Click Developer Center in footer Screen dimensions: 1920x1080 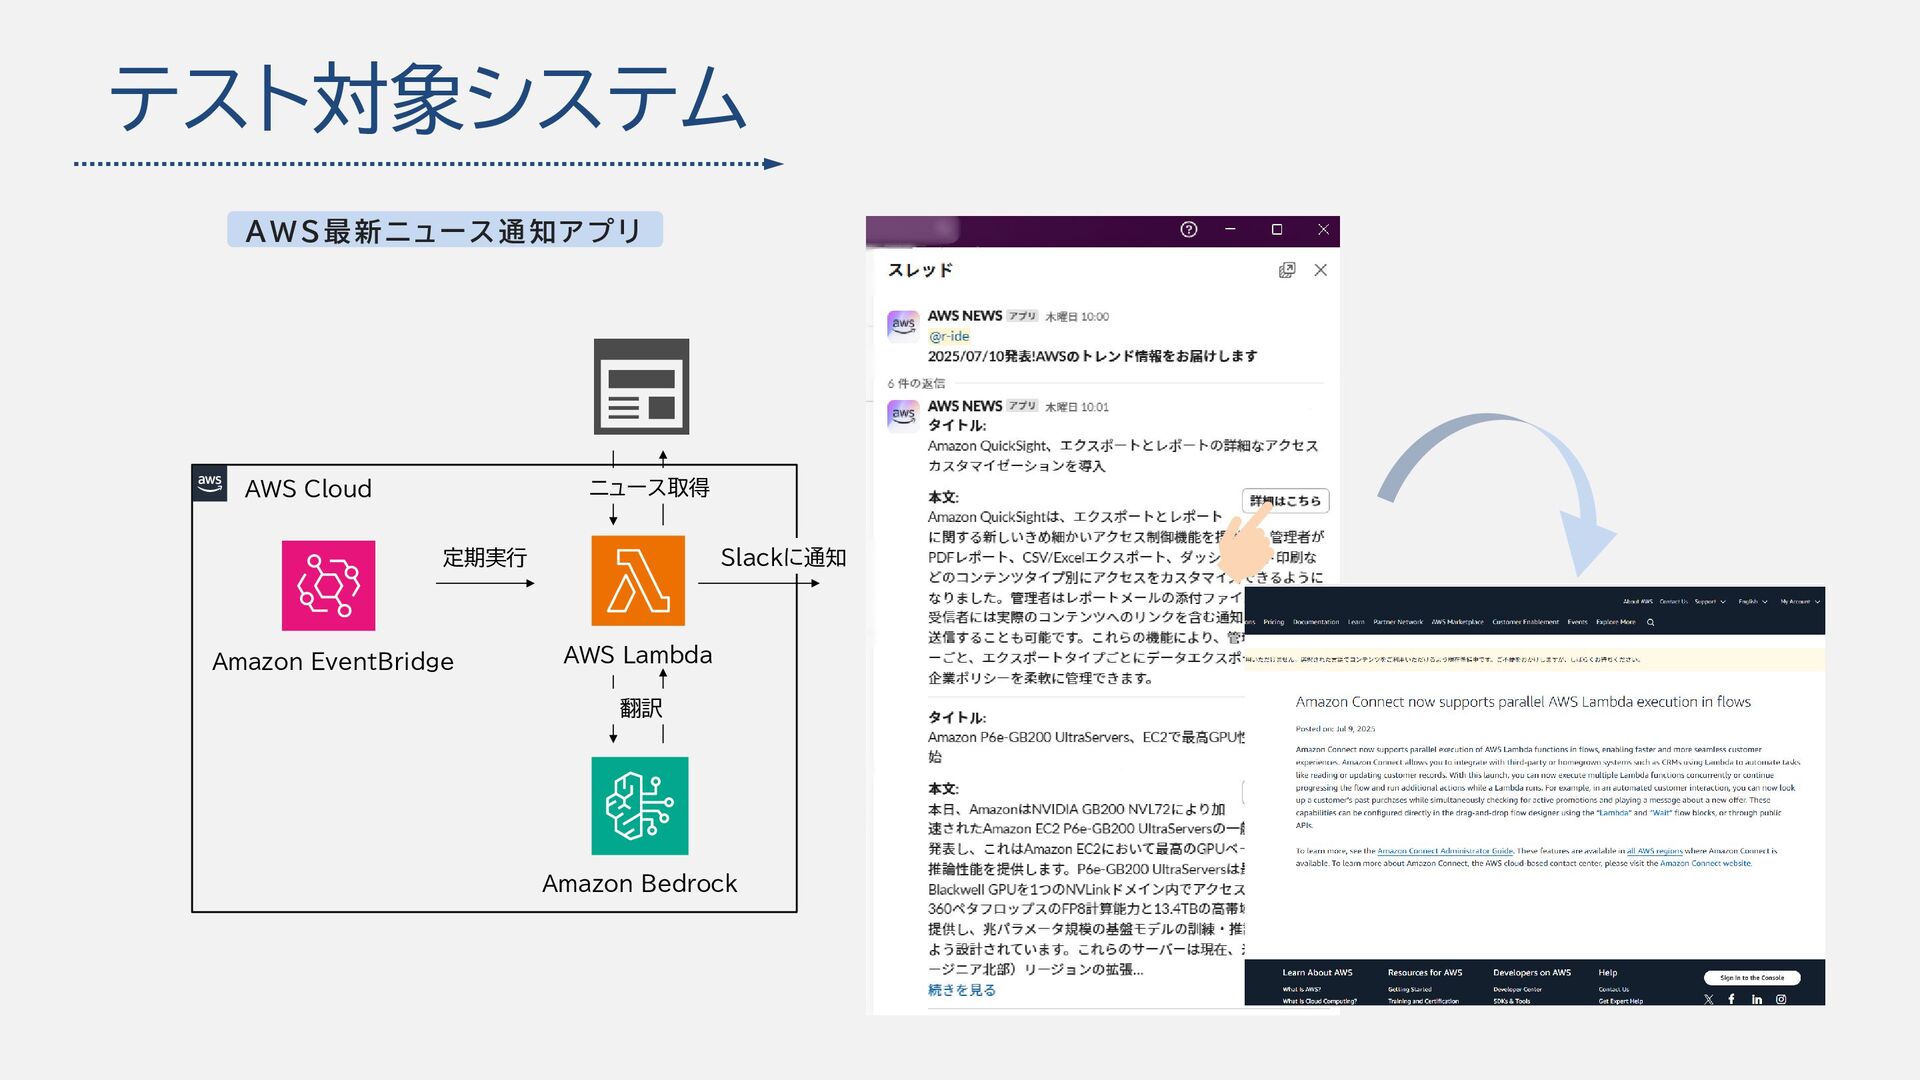[x=1518, y=989]
